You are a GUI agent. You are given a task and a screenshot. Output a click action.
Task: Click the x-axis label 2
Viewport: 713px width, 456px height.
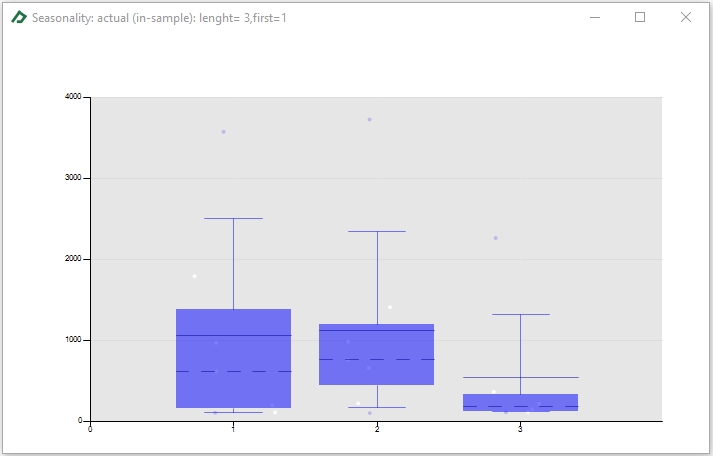click(x=377, y=429)
